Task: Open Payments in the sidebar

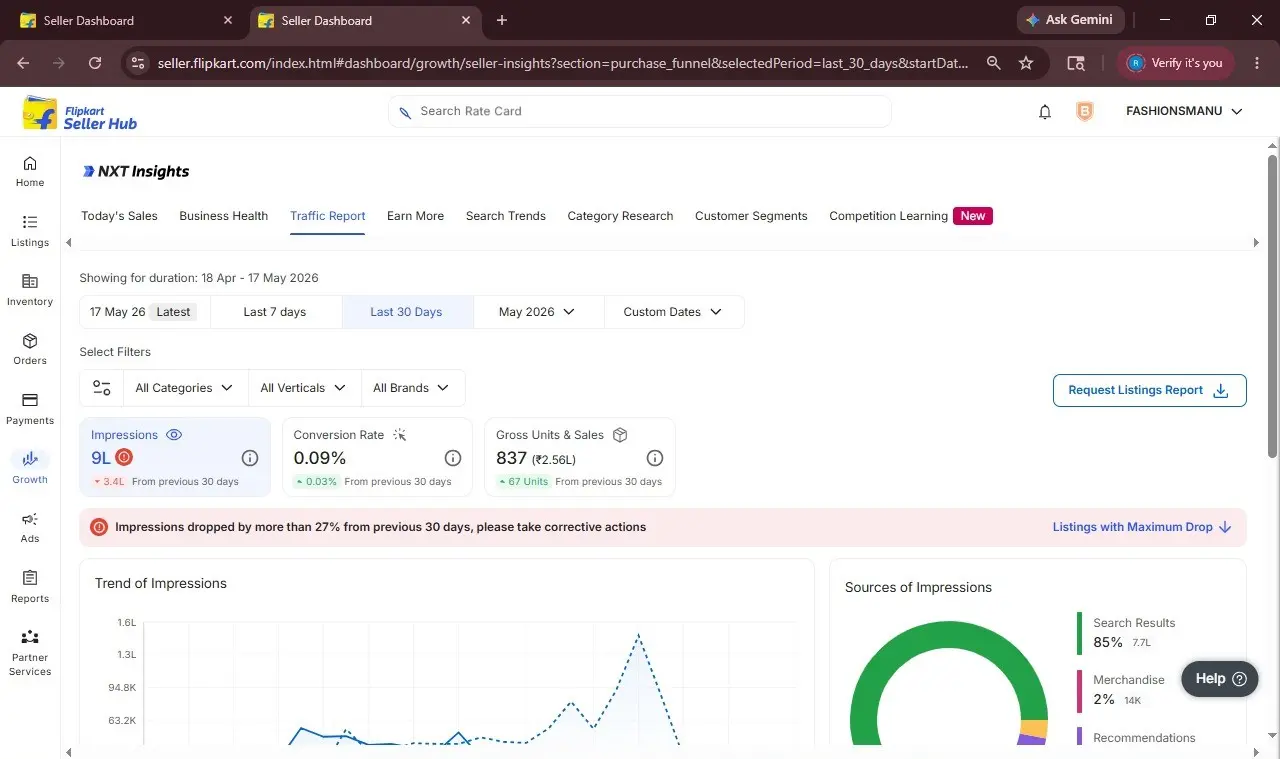Action: click(30, 409)
